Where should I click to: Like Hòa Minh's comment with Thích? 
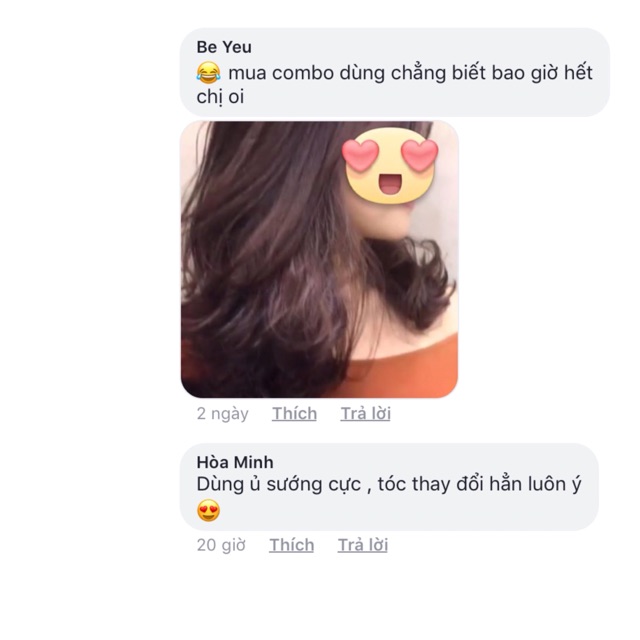pyautogui.click(x=291, y=545)
